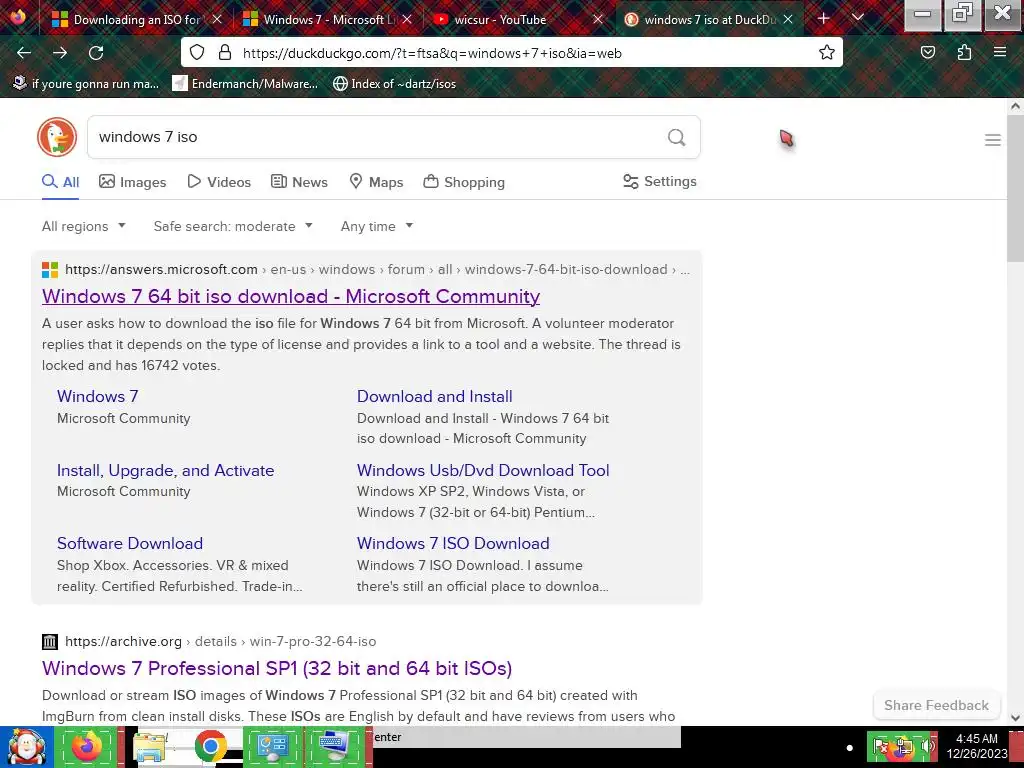Open the 'Windows 7 ISO Download' sitelink
The height and width of the screenshot is (768, 1024).
(453, 543)
